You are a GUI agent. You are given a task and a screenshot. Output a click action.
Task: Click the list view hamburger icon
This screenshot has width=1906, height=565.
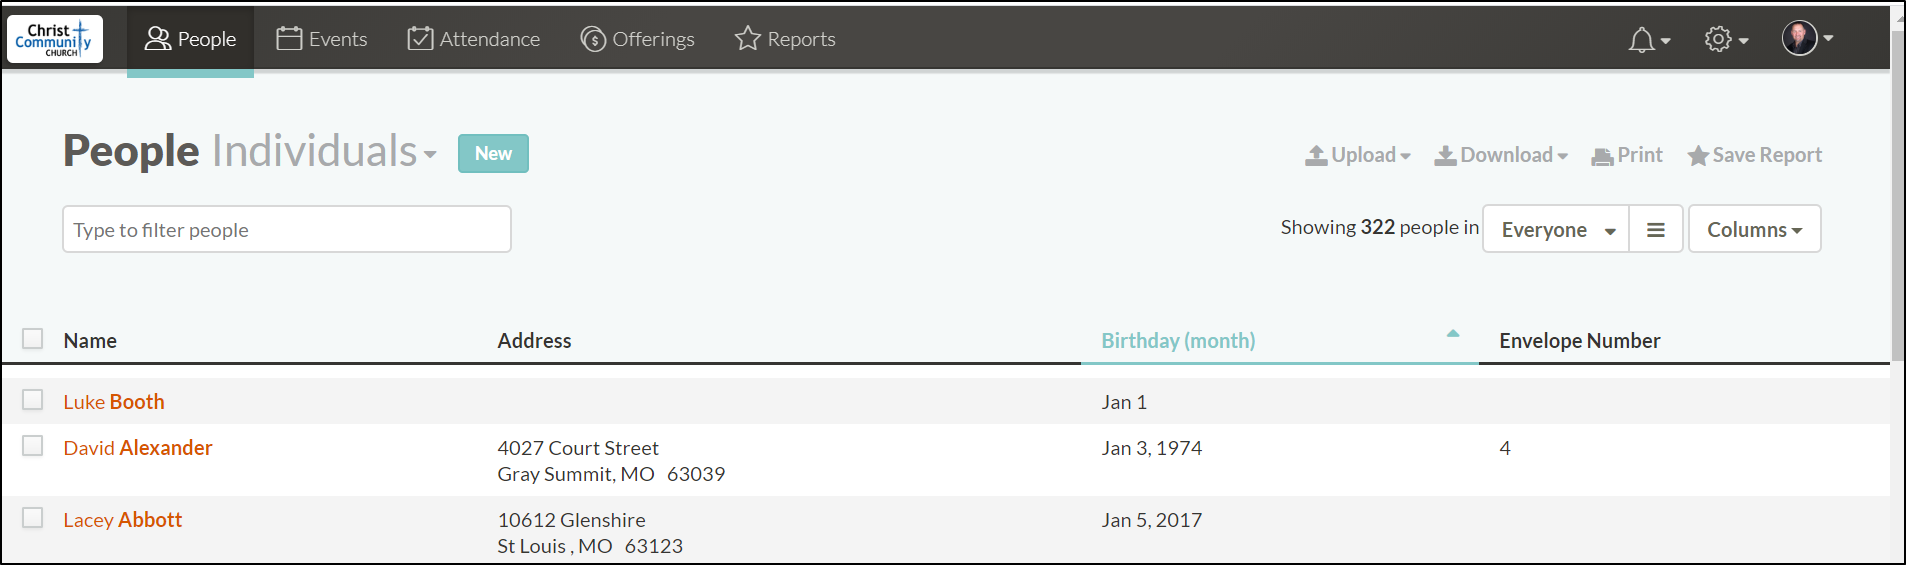click(x=1656, y=230)
